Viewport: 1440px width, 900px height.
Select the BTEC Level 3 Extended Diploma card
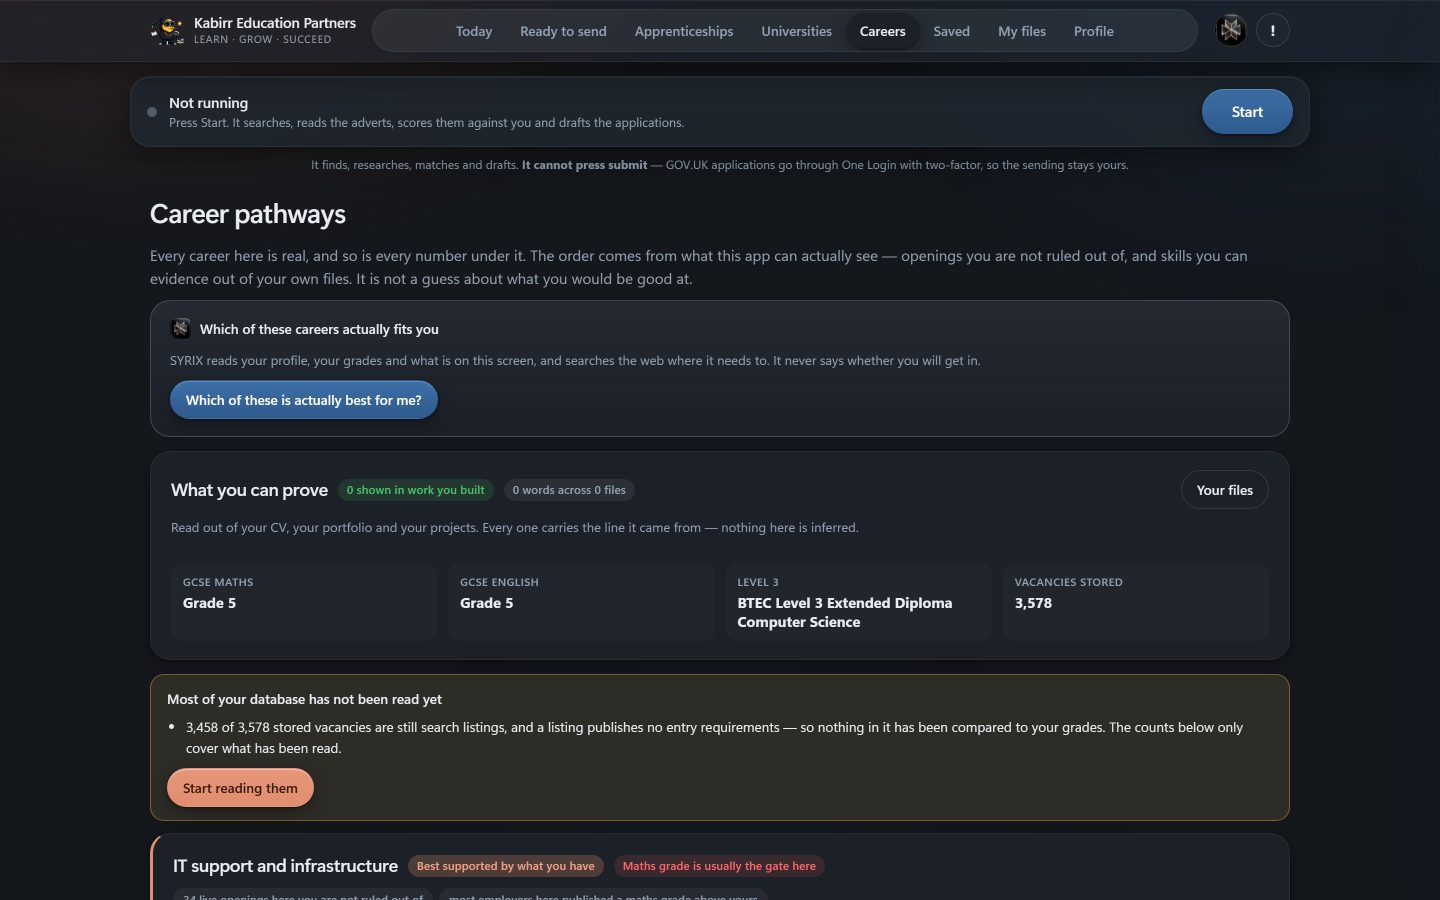(x=858, y=602)
